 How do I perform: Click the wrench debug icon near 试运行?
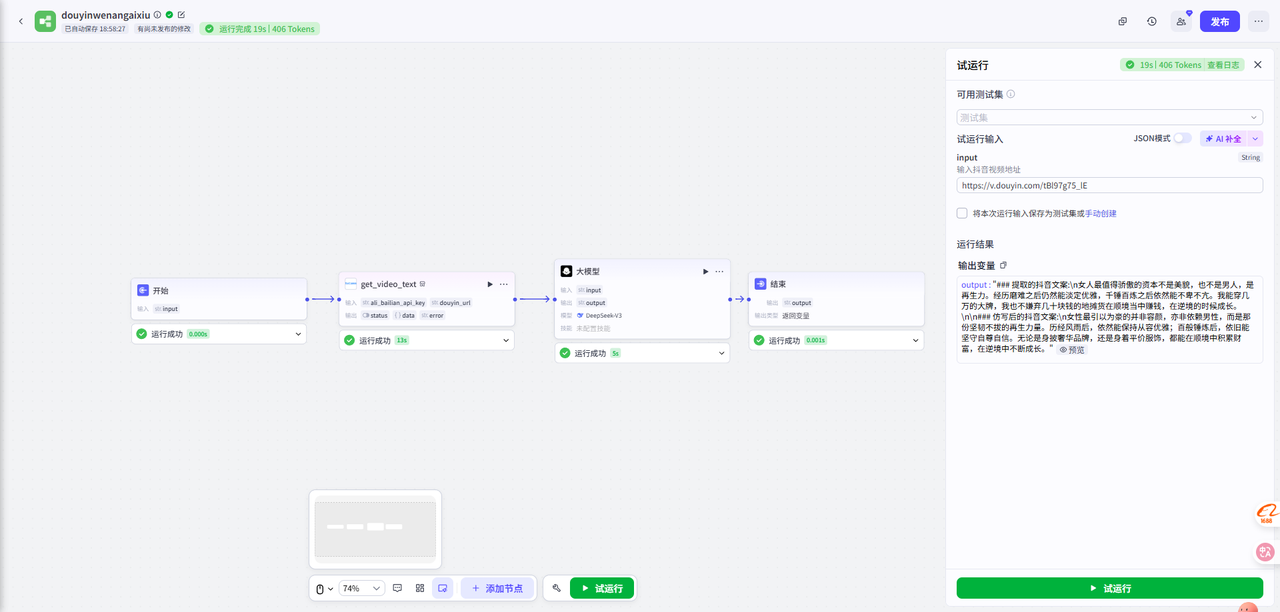pyautogui.click(x=556, y=588)
